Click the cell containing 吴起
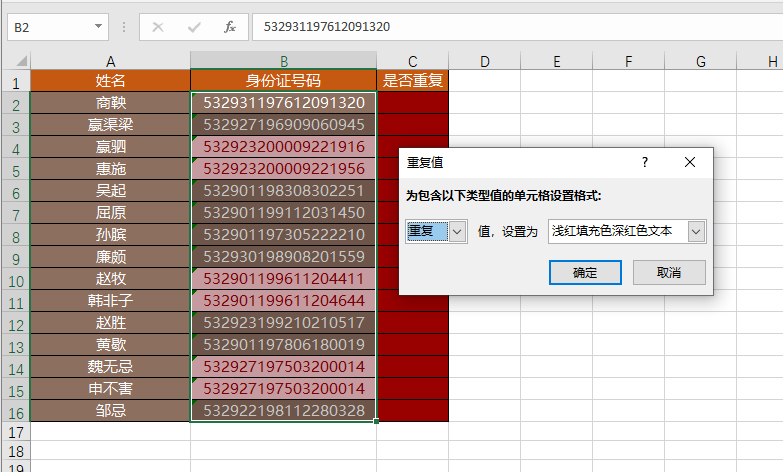The width and height of the screenshot is (783, 472). 110,190
